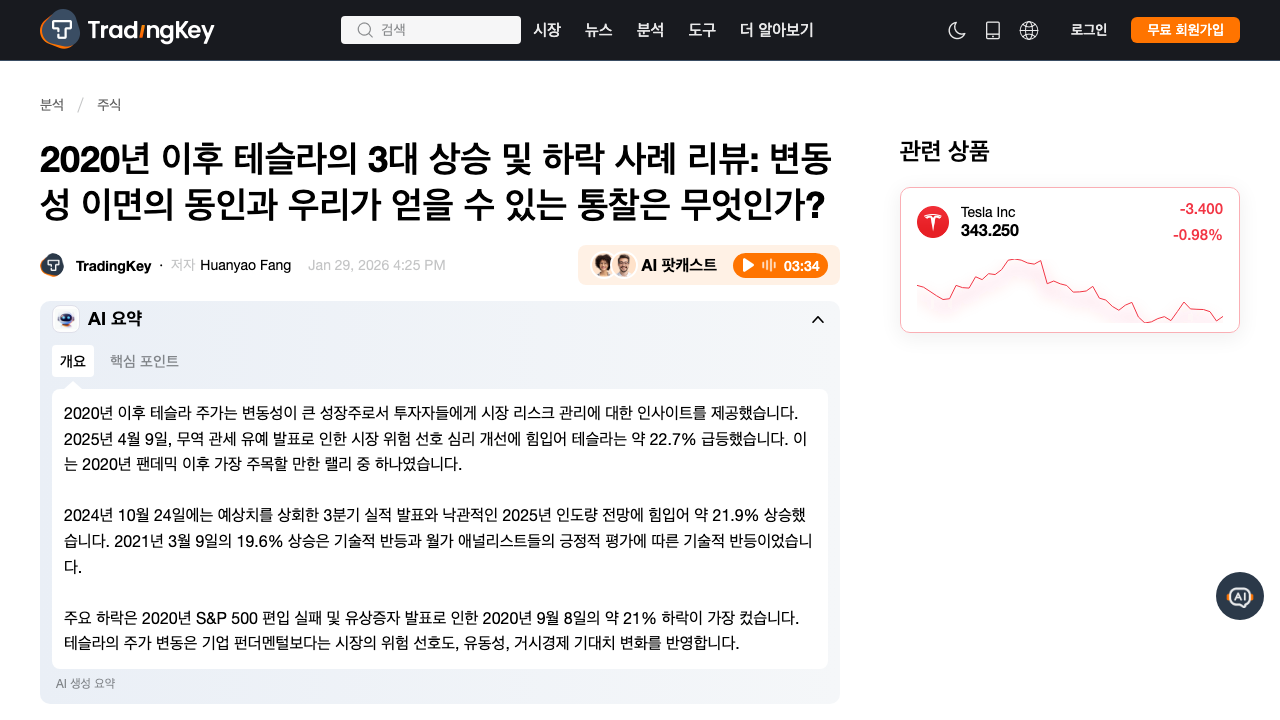Click the 무료 회원가입 button
The height and width of the screenshot is (720, 1280).
pos(1185,30)
